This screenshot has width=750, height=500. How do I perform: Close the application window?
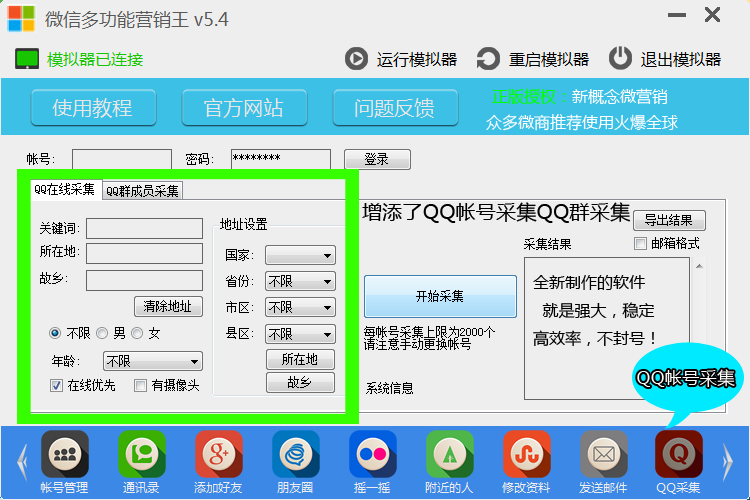(x=712, y=15)
